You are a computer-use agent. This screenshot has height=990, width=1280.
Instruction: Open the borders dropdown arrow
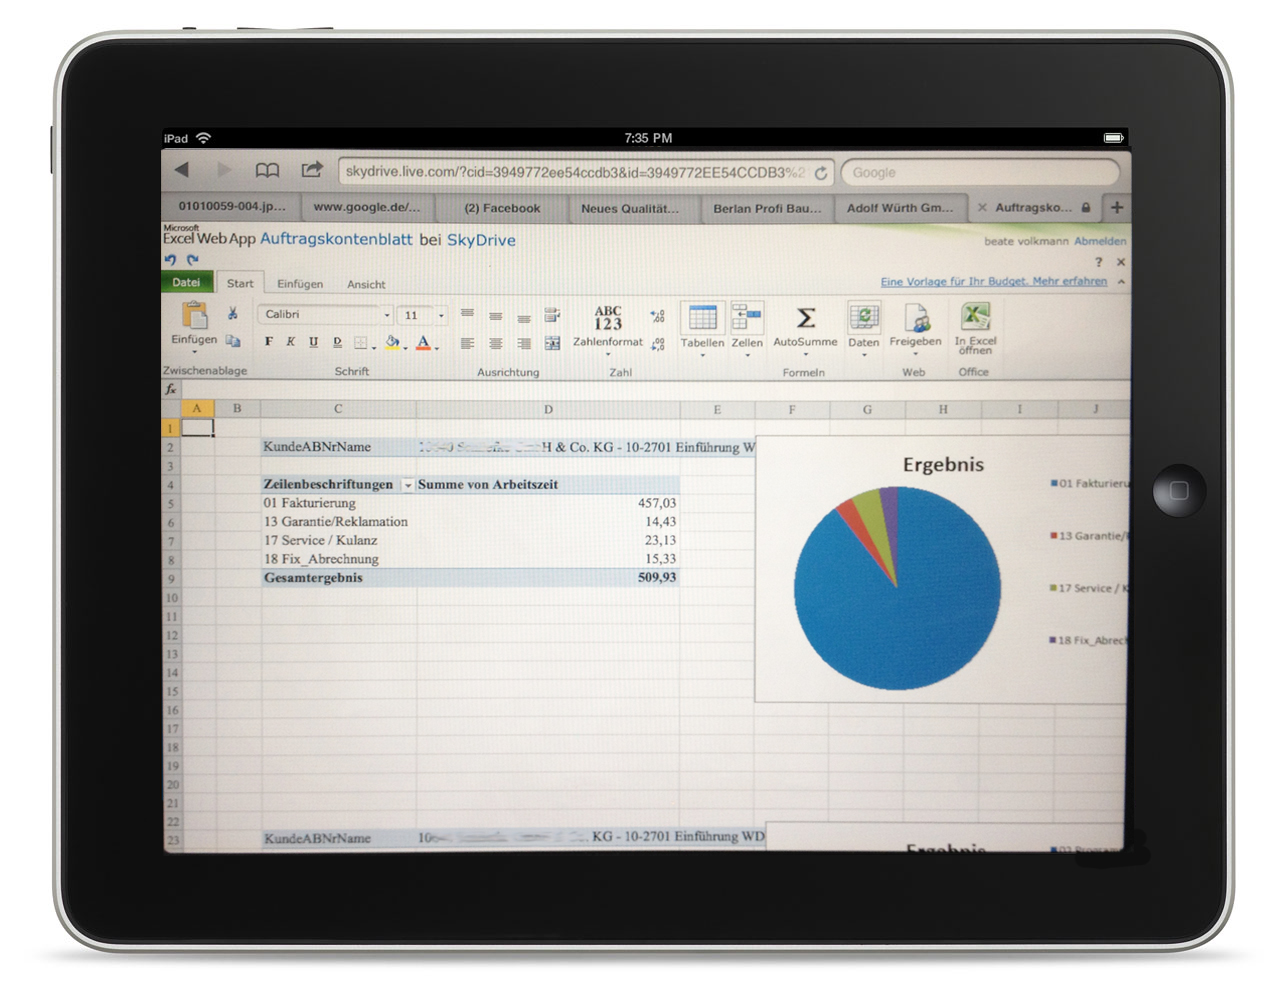tap(374, 347)
